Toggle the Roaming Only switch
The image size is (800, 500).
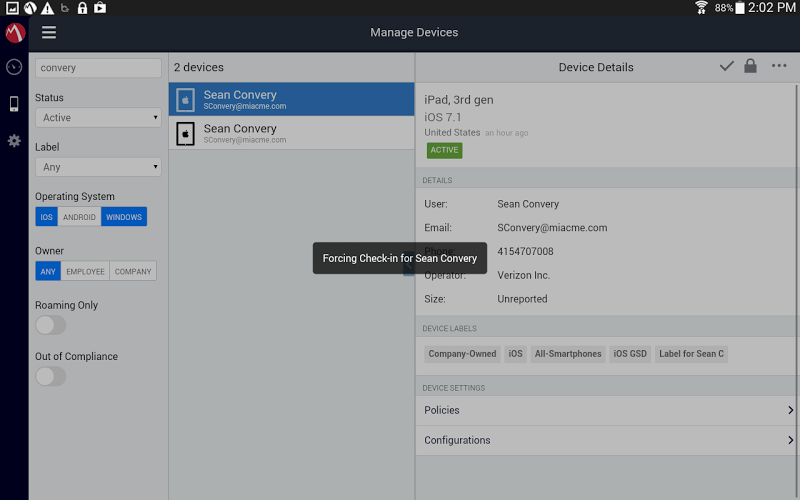pyautogui.click(x=51, y=325)
